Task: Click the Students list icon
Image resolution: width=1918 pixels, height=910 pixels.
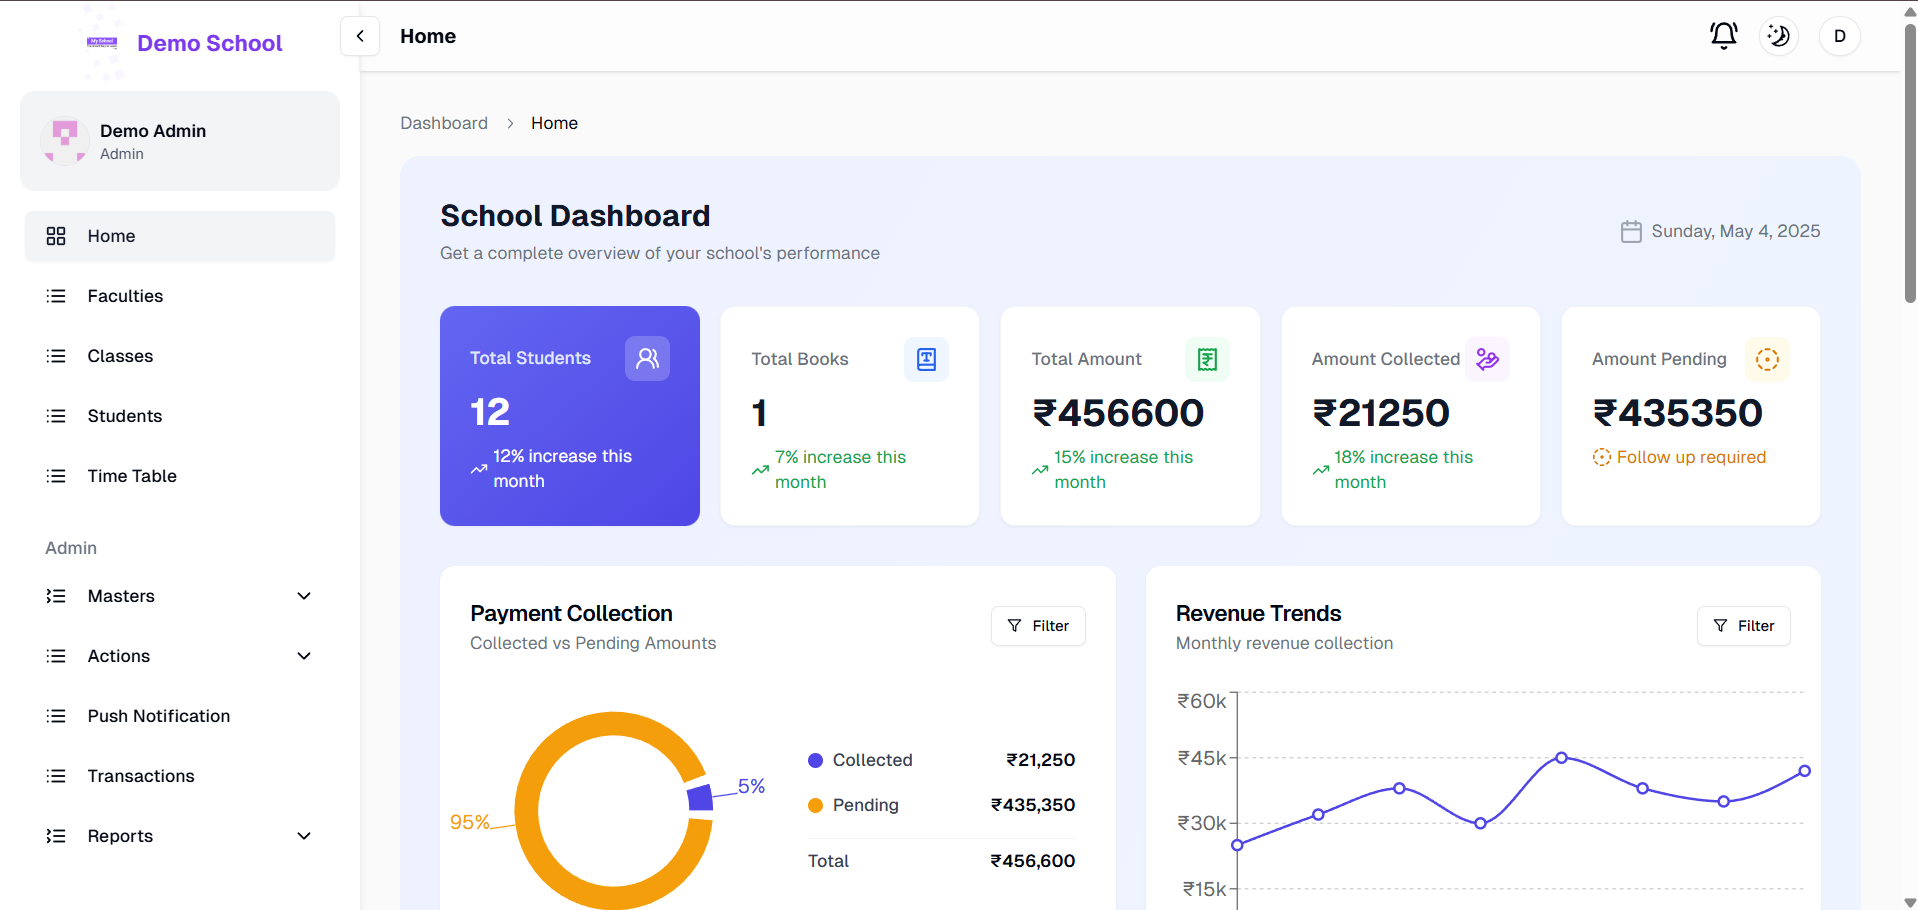Action: coord(56,416)
